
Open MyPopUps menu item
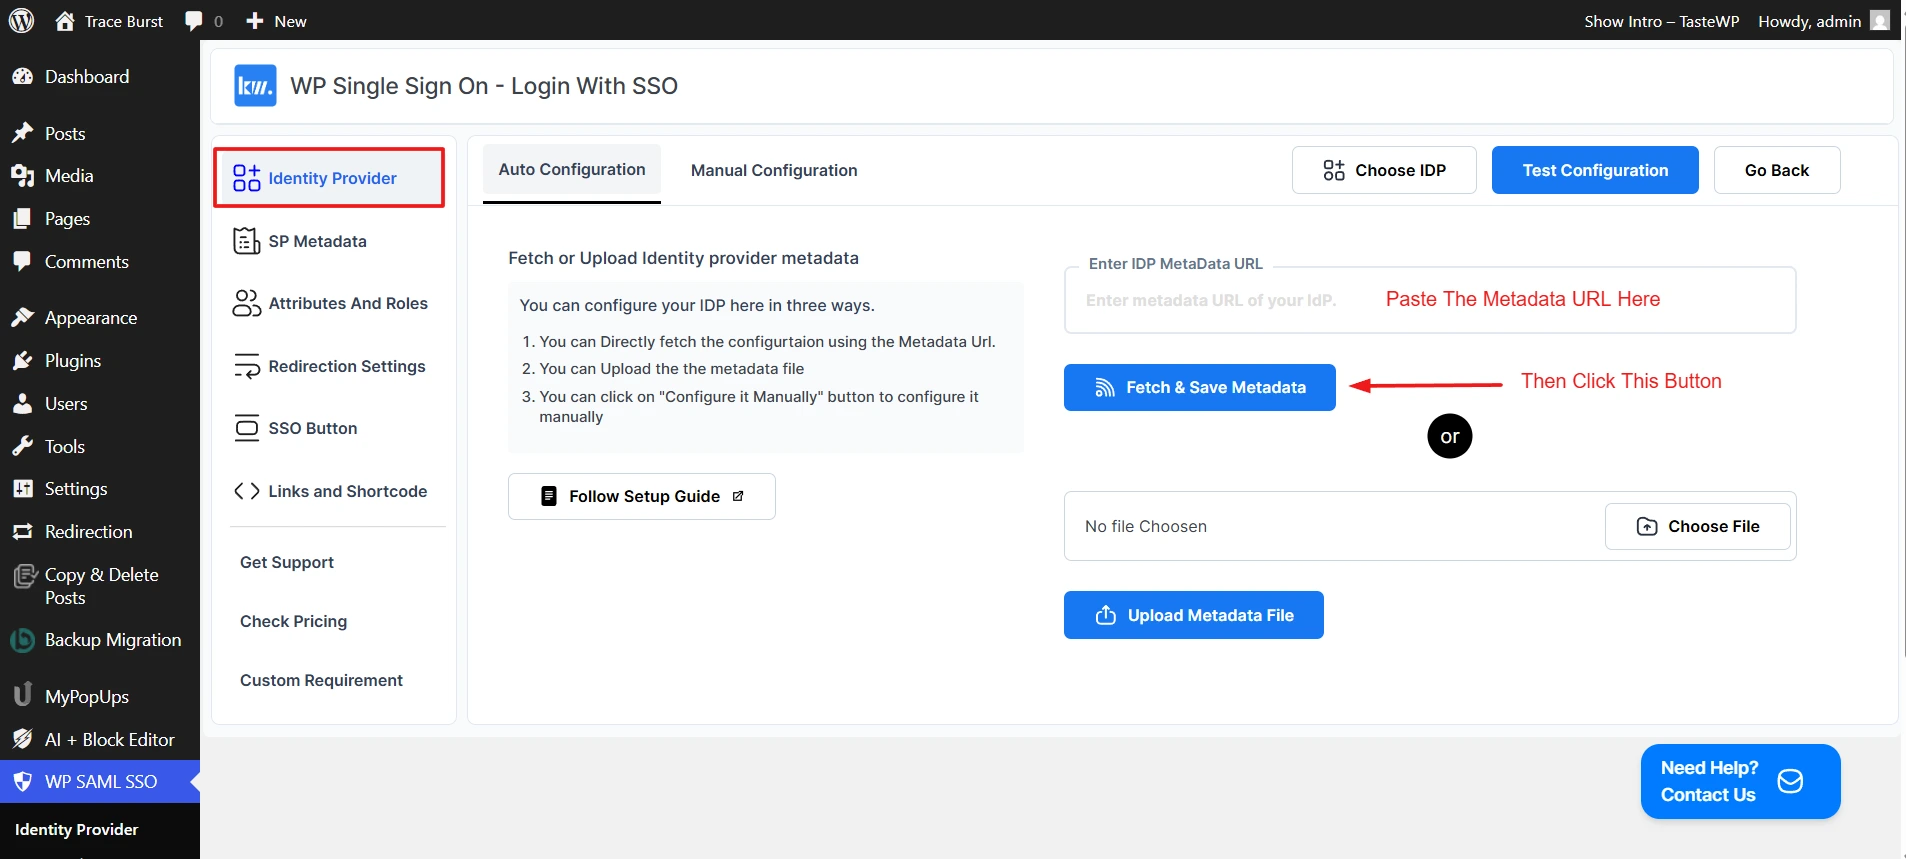coord(100,697)
